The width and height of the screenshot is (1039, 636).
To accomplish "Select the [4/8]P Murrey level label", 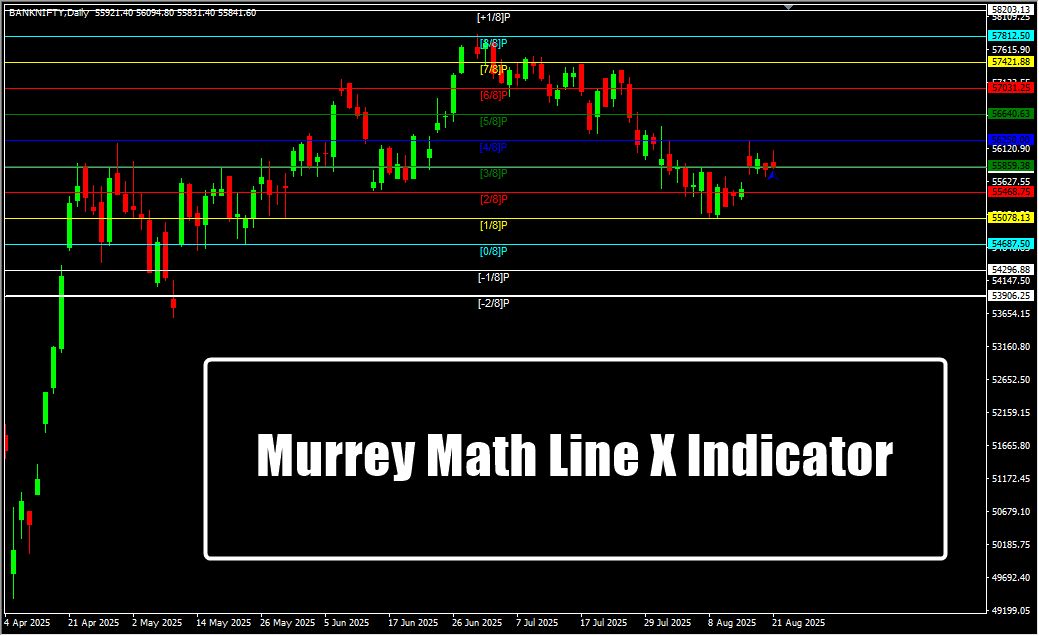I will [x=494, y=147].
